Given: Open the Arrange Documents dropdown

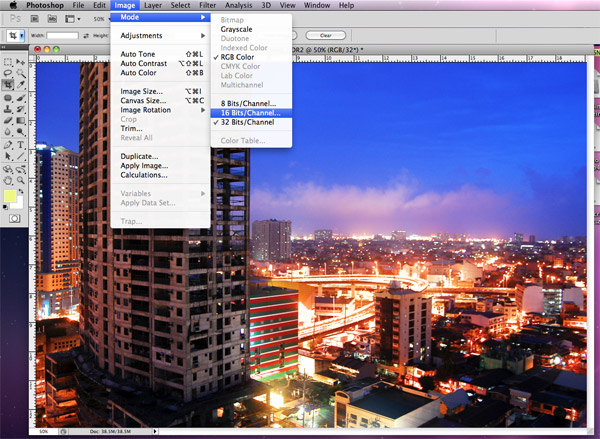Looking at the screenshot, I should pyautogui.click(x=72, y=18).
